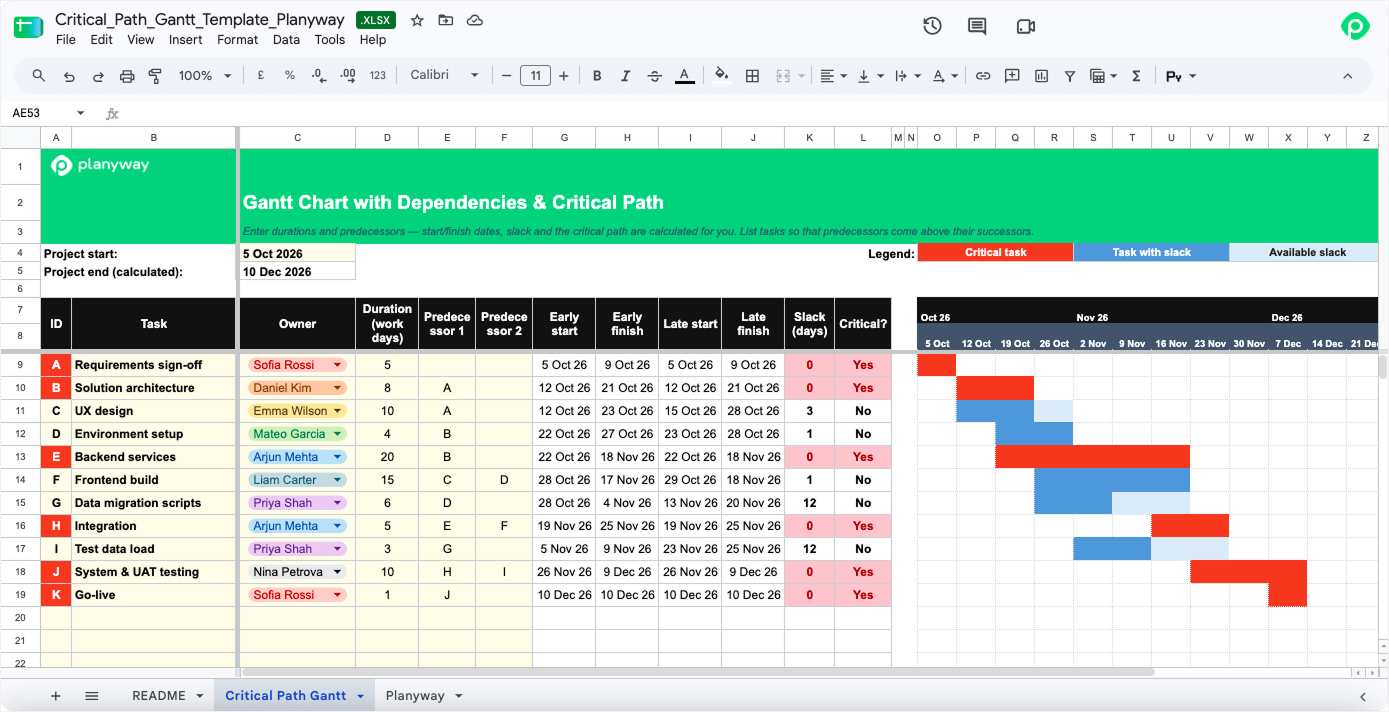Open the zoom 100% dropdown
The height and width of the screenshot is (712, 1389).
pos(205,76)
